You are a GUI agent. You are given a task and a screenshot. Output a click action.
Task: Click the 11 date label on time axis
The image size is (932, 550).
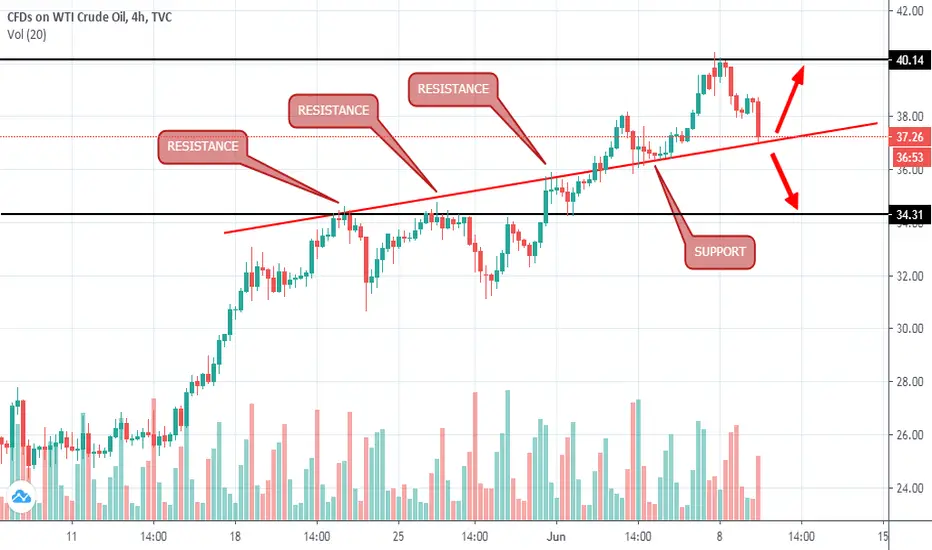click(71, 534)
